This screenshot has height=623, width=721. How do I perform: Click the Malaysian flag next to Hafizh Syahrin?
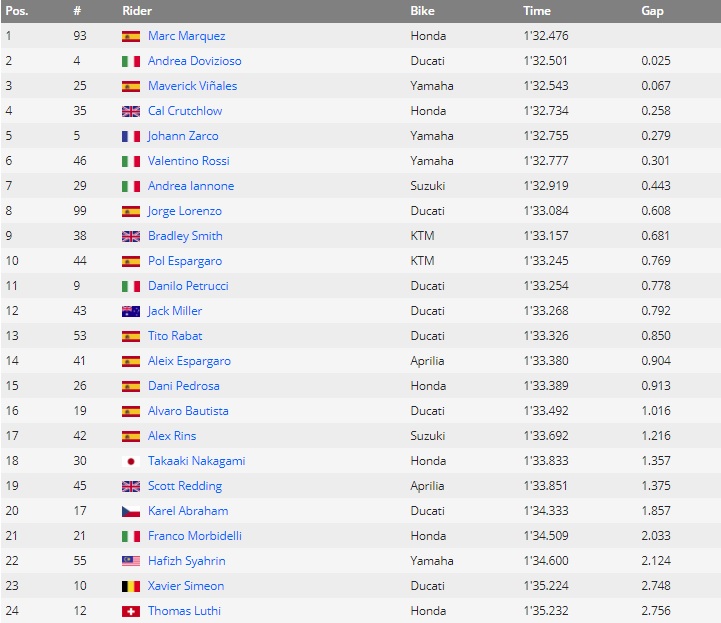pyautogui.click(x=131, y=561)
